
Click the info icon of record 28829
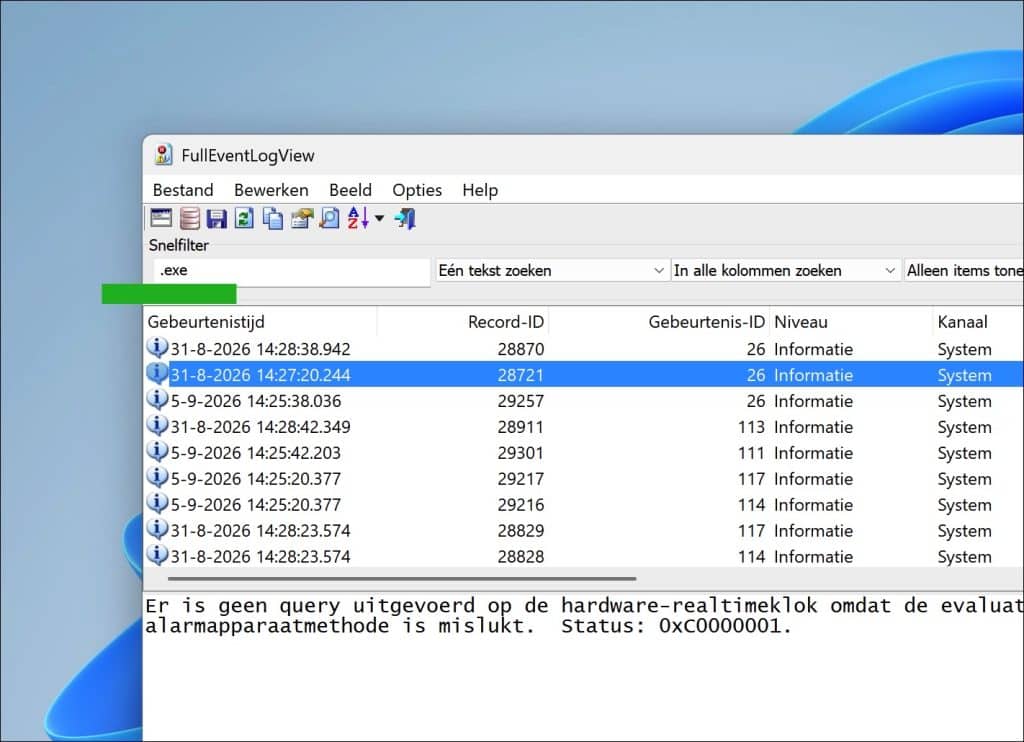coord(157,530)
